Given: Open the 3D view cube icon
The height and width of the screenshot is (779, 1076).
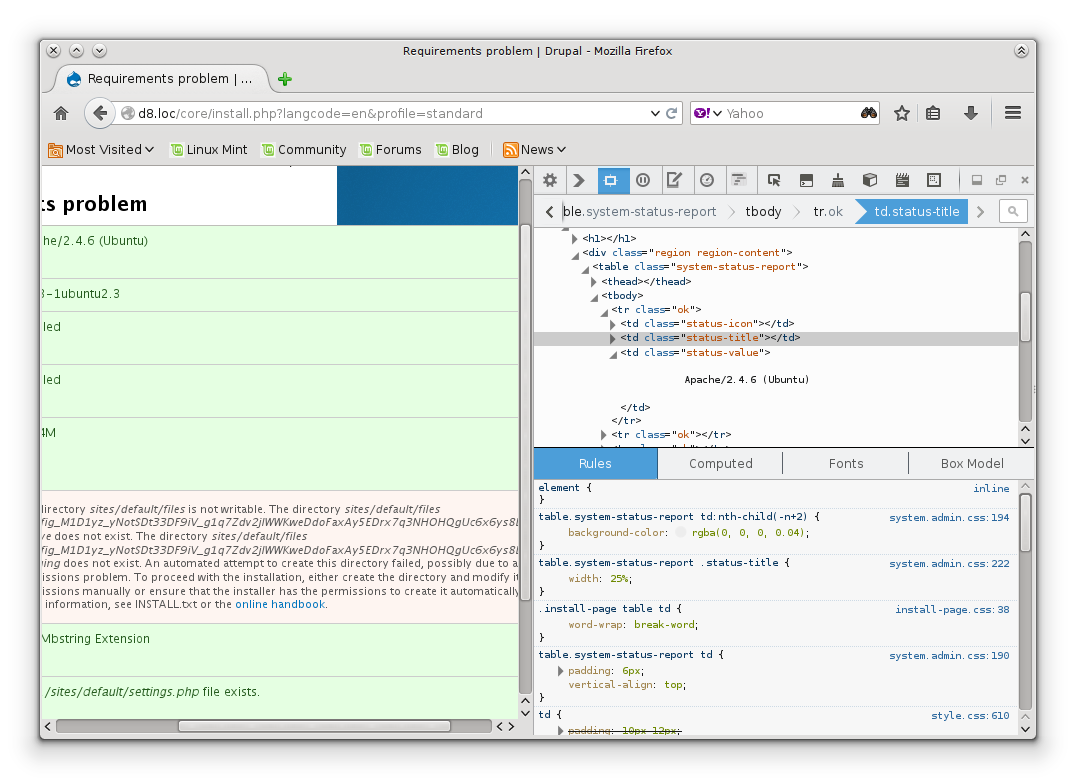Looking at the screenshot, I should click(870, 181).
